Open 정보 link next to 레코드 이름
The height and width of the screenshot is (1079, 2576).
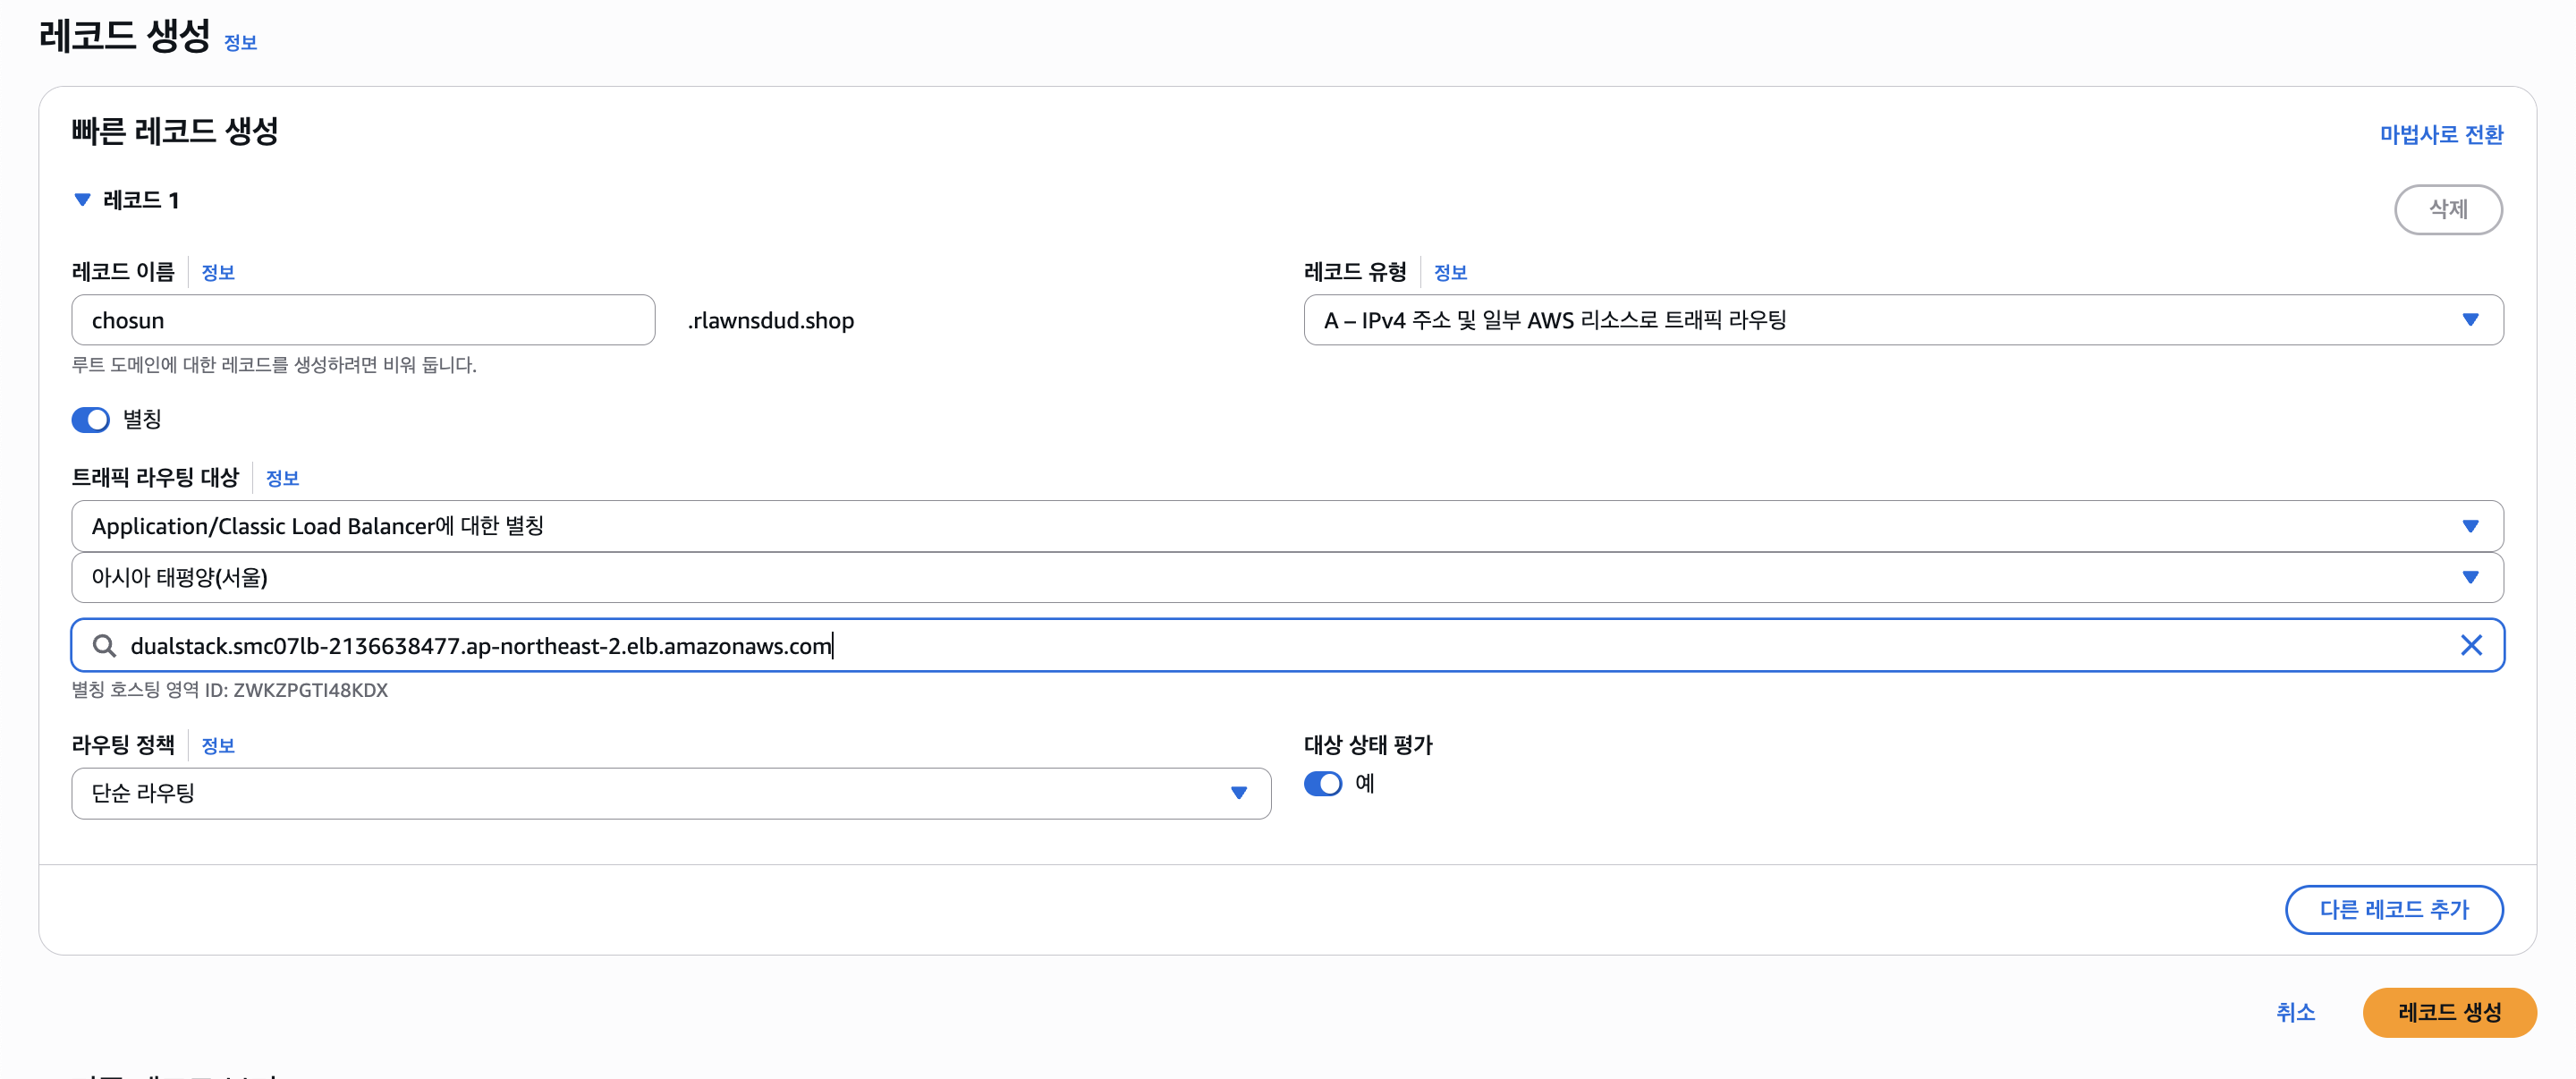217,272
